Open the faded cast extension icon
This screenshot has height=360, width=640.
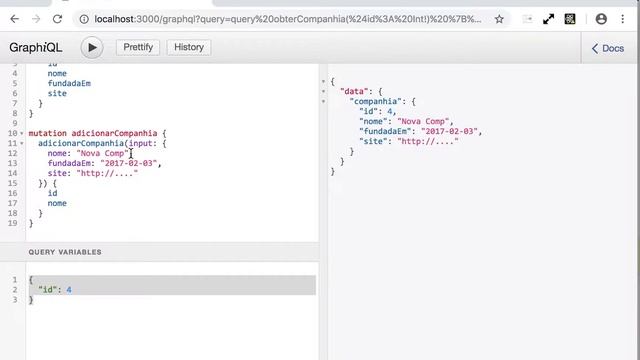coord(527,19)
